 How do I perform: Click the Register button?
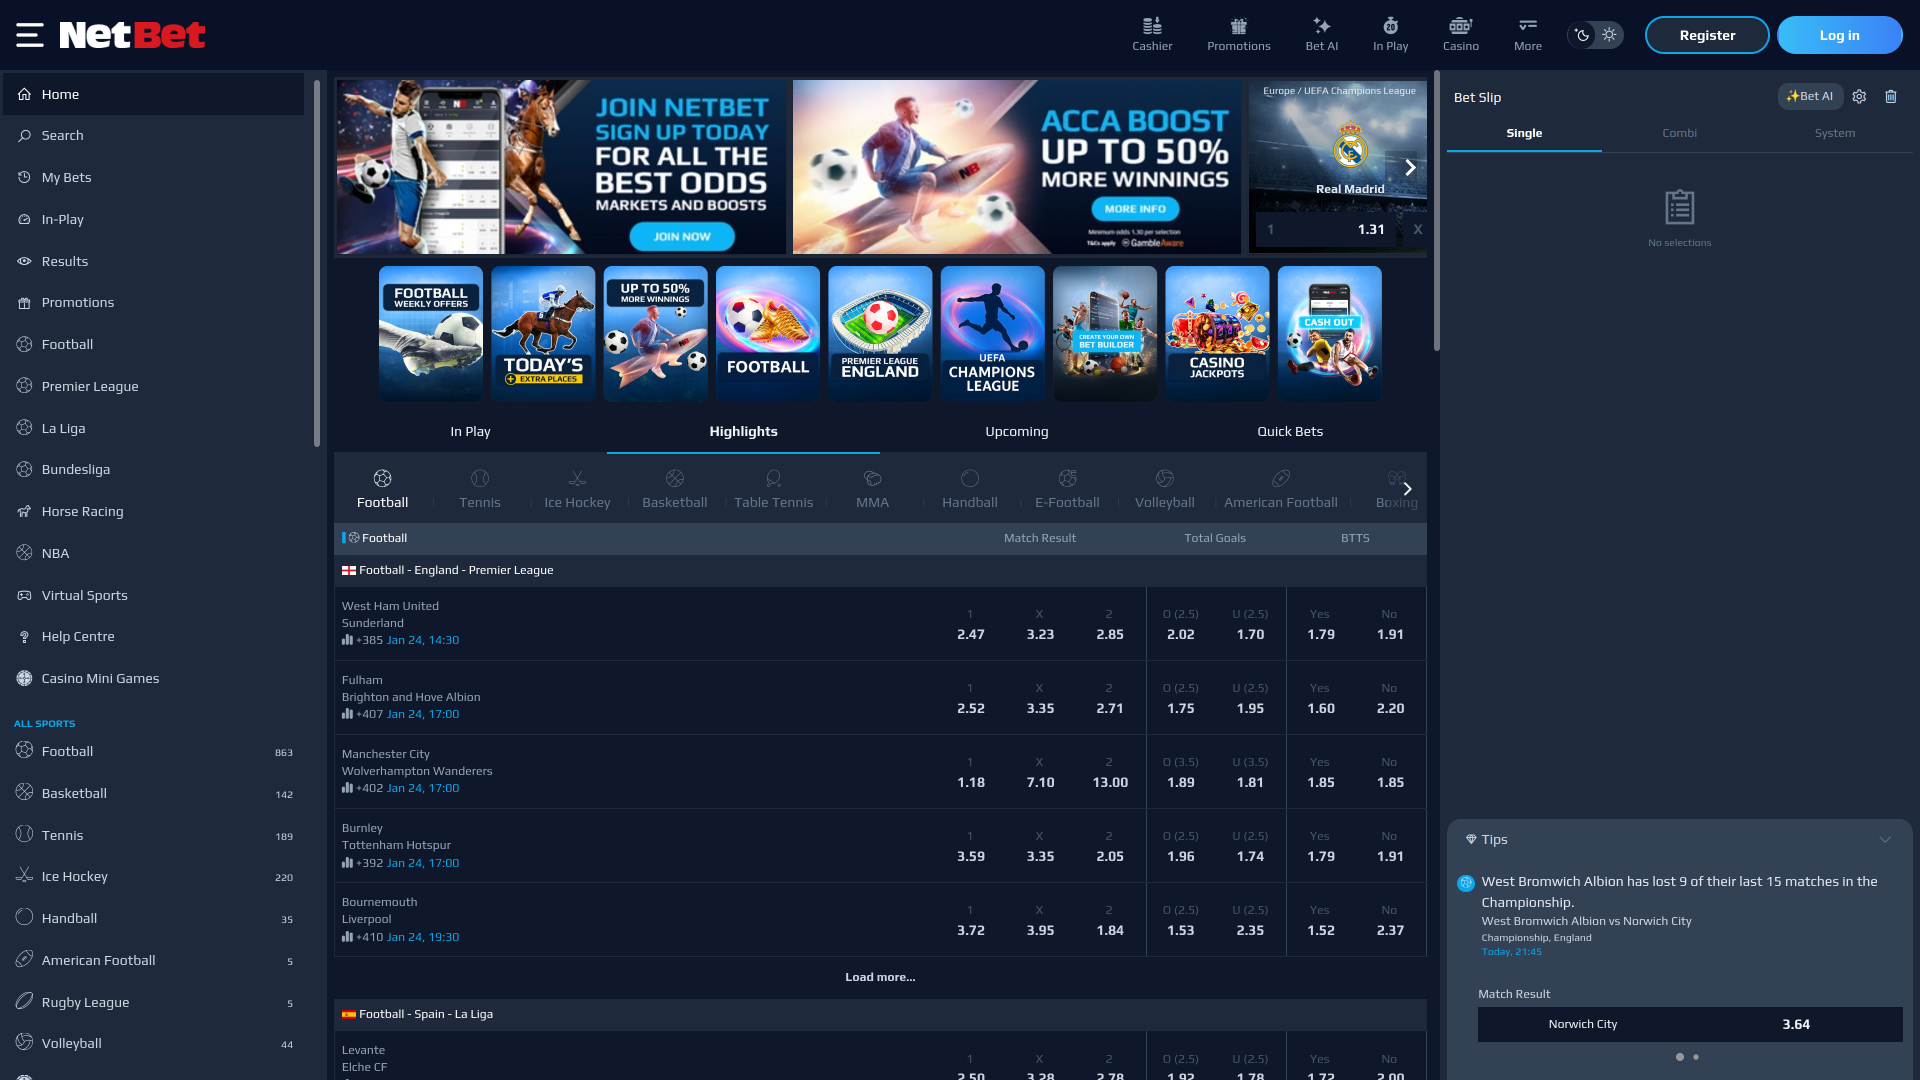click(x=1707, y=34)
